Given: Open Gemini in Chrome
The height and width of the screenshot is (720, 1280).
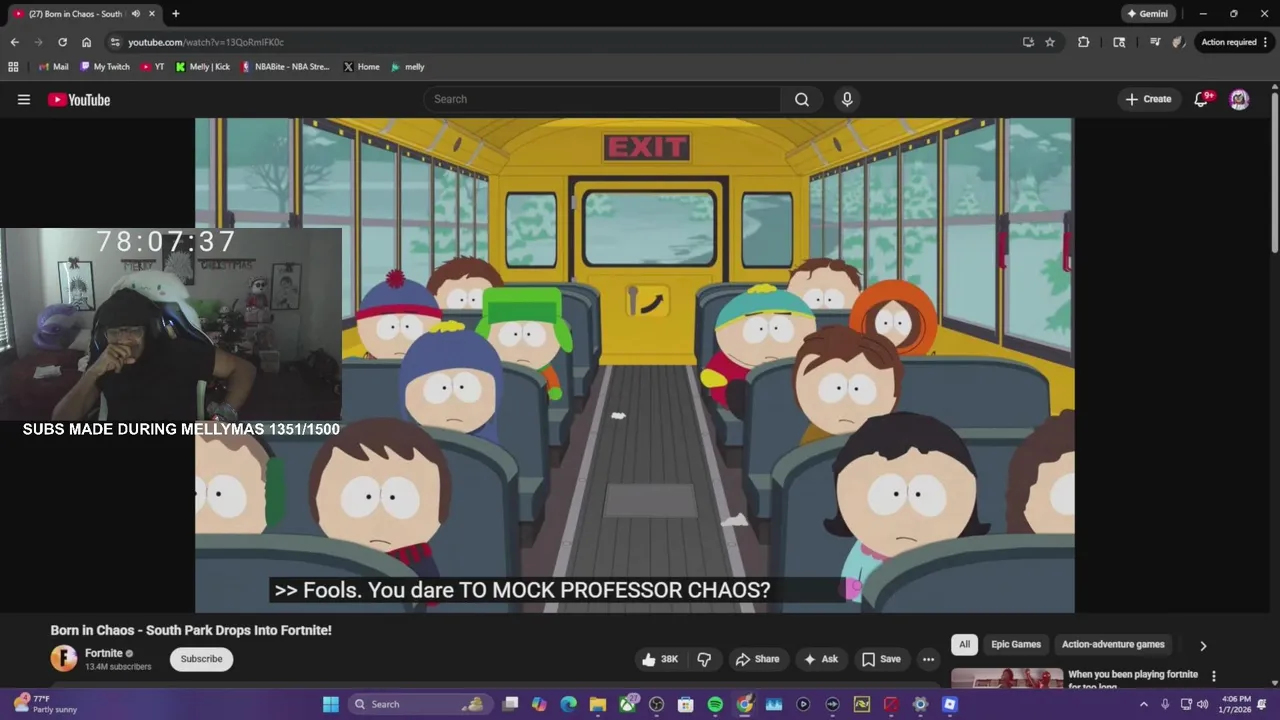Looking at the screenshot, I should point(1147,14).
